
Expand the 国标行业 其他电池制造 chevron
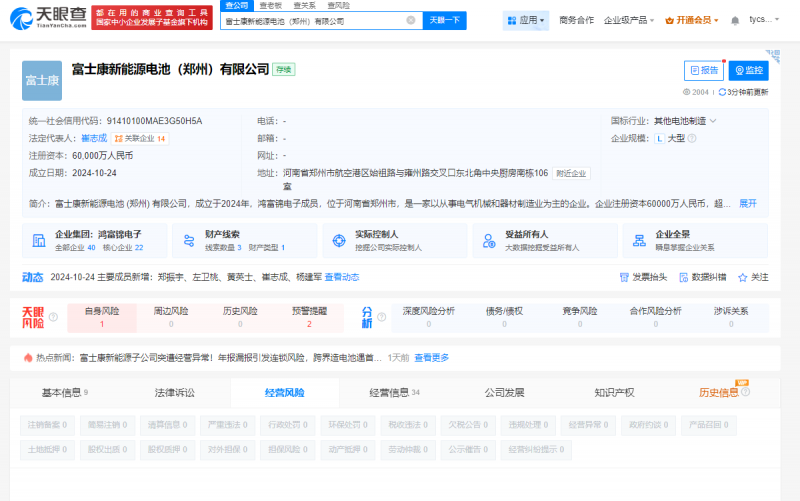click(713, 121)
